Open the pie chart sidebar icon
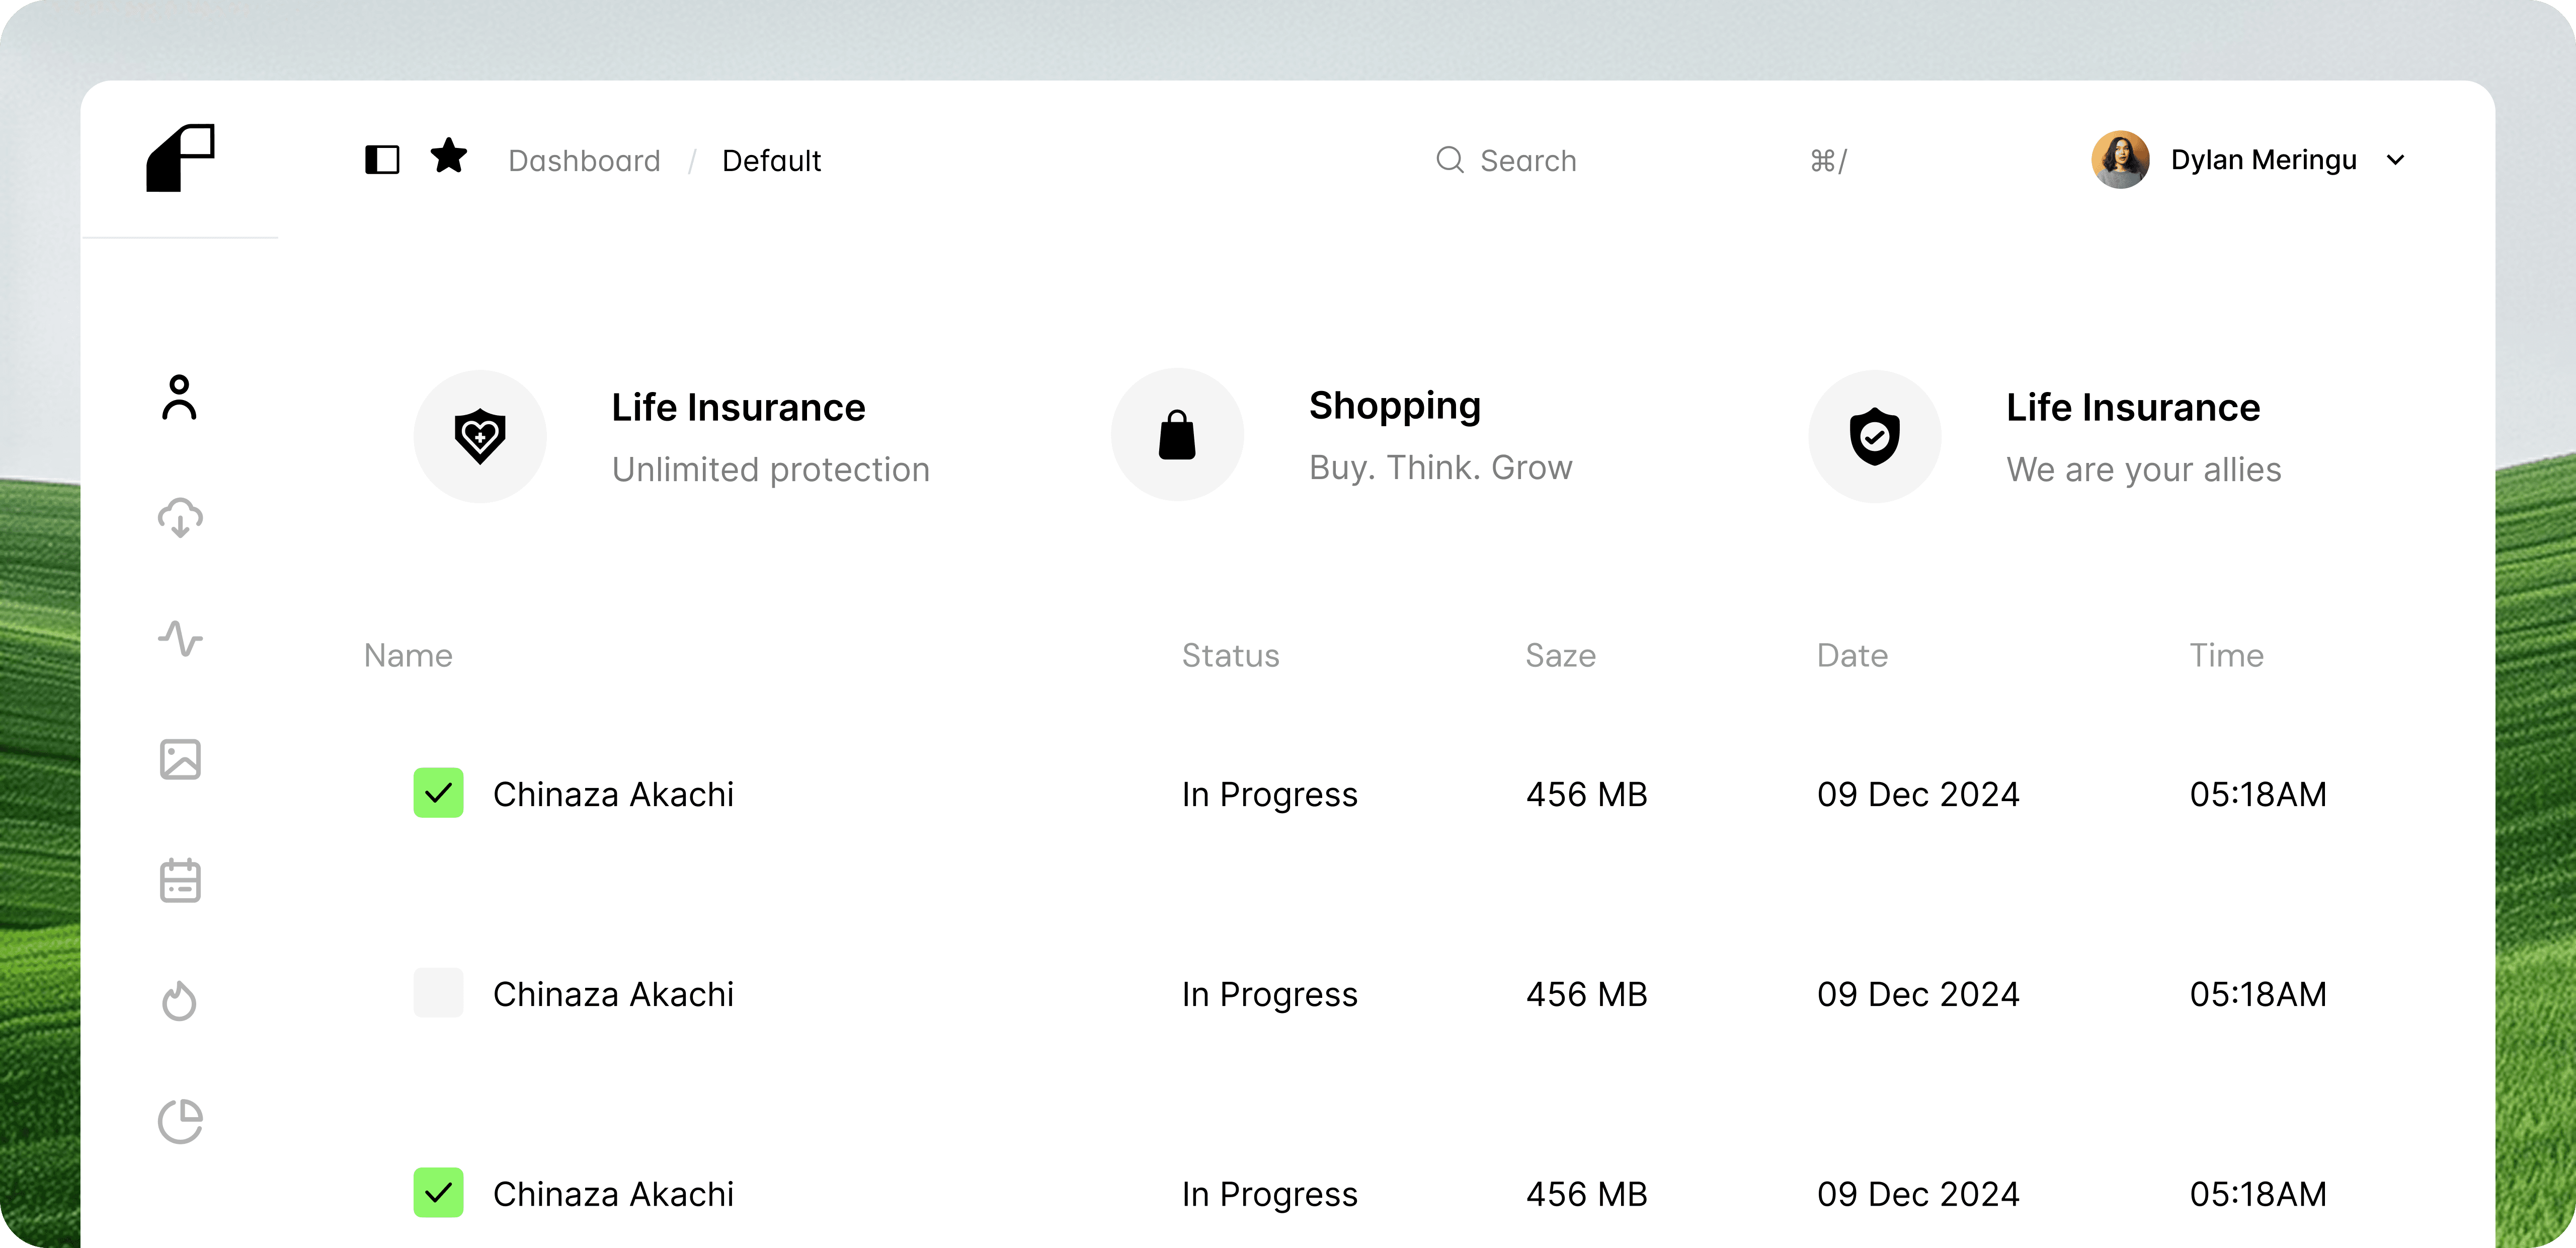This screenshot has height=1248, width=2576. [x=180, y=1121]
